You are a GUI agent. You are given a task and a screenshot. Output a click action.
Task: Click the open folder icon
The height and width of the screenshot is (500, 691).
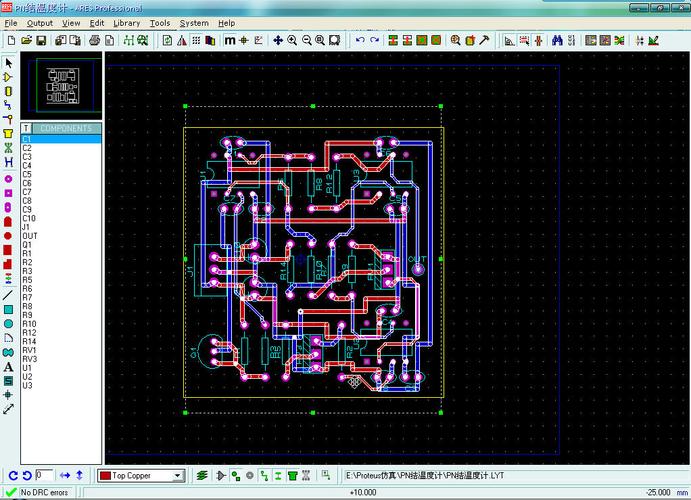click(x=26, y=41)
